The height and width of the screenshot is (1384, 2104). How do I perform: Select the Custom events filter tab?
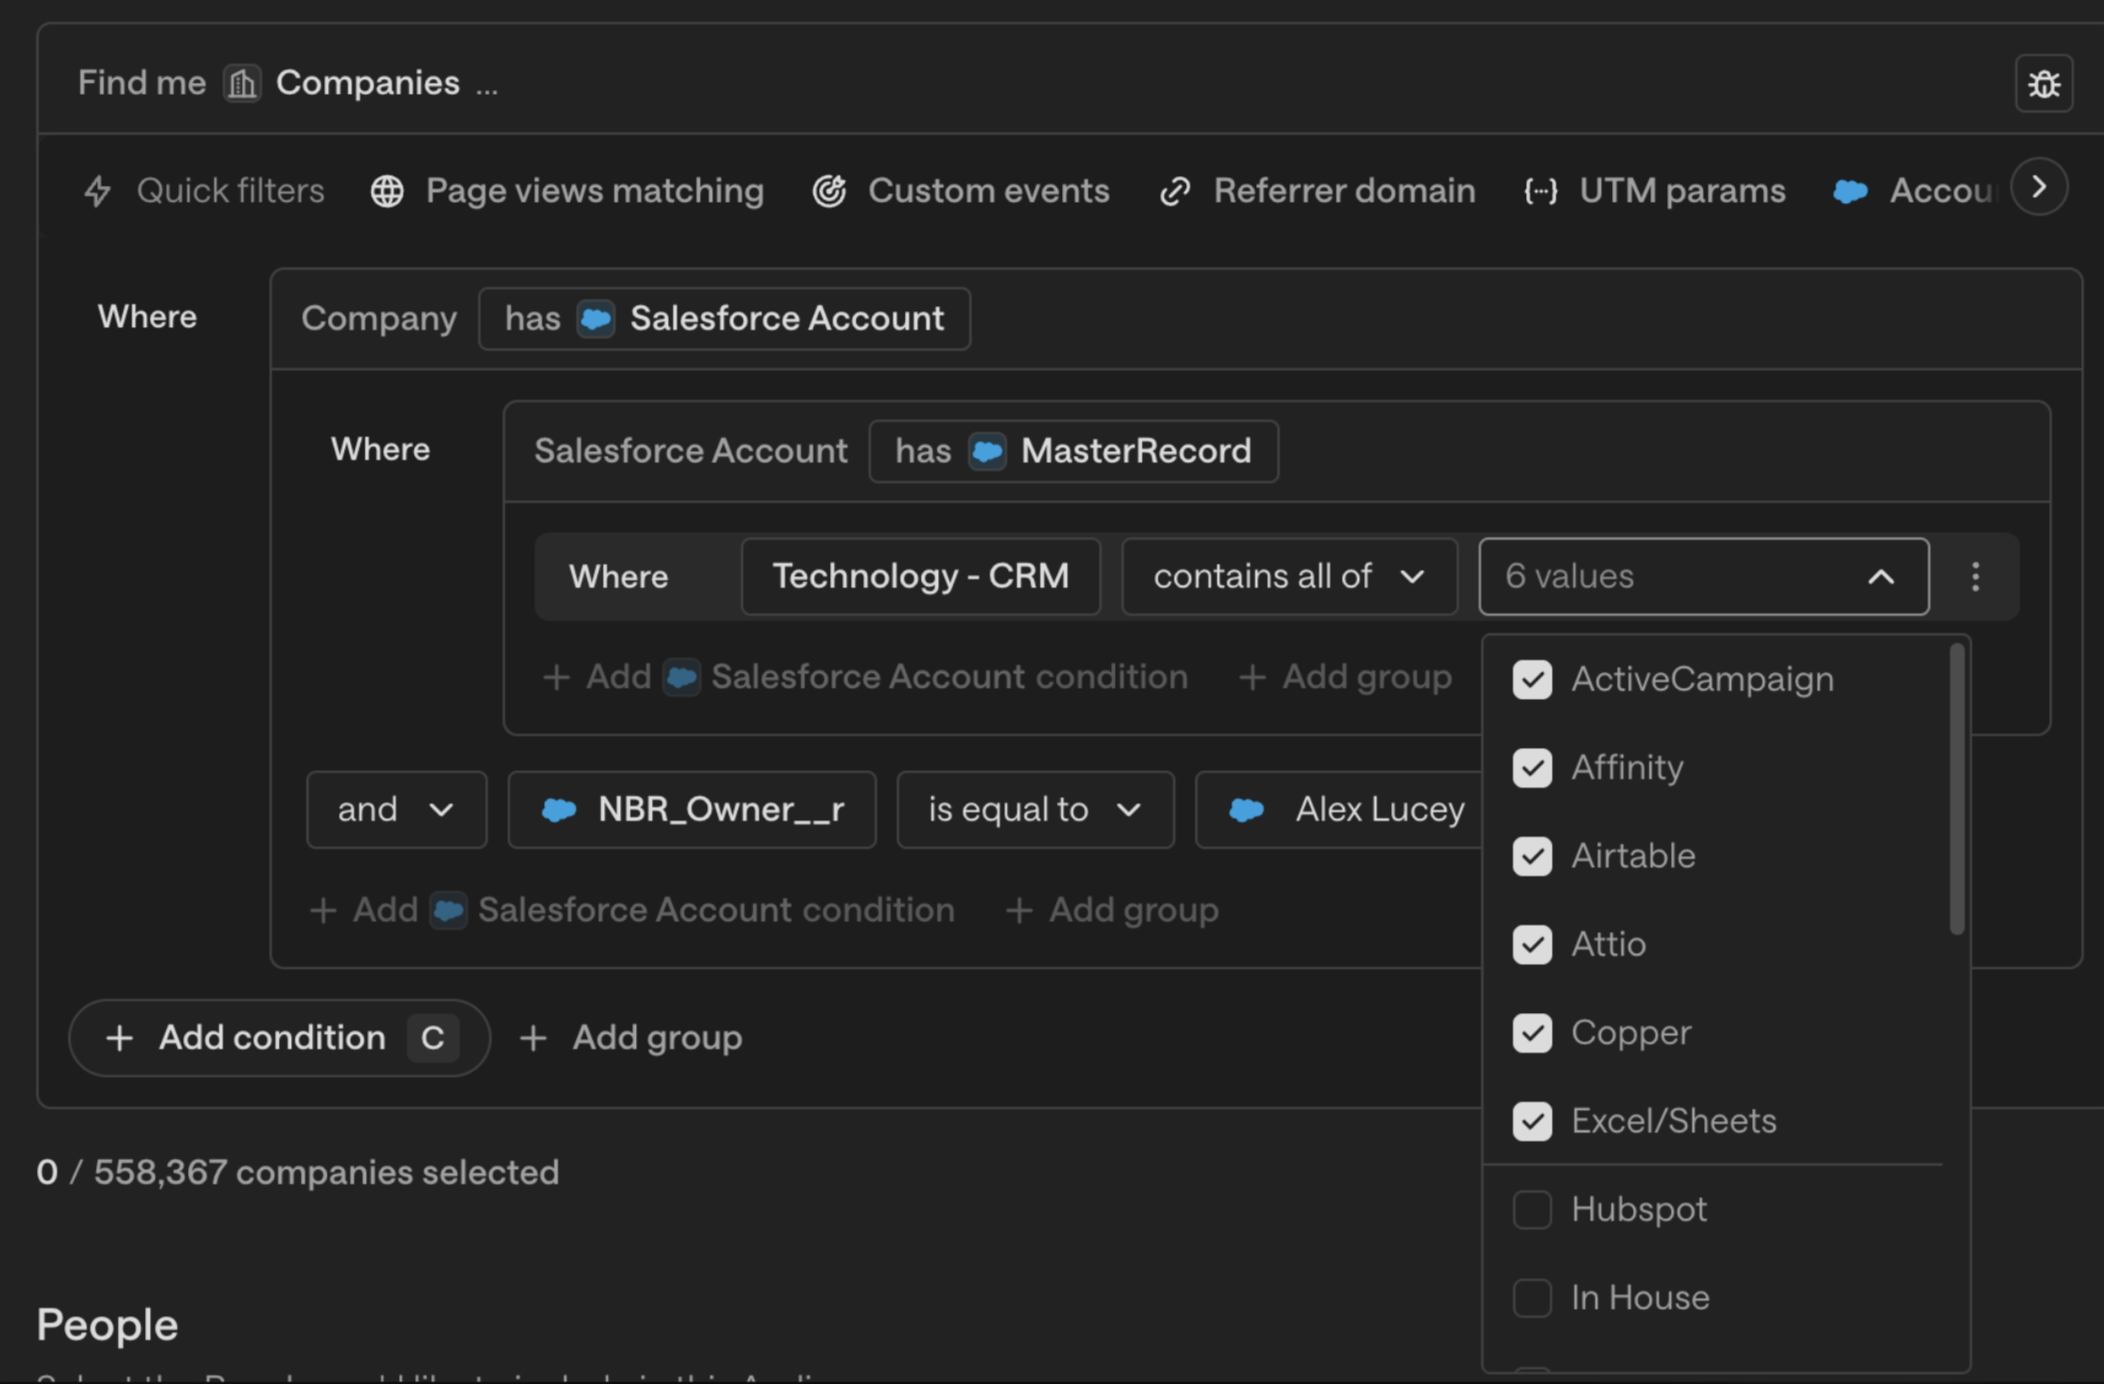click(960, 191)
